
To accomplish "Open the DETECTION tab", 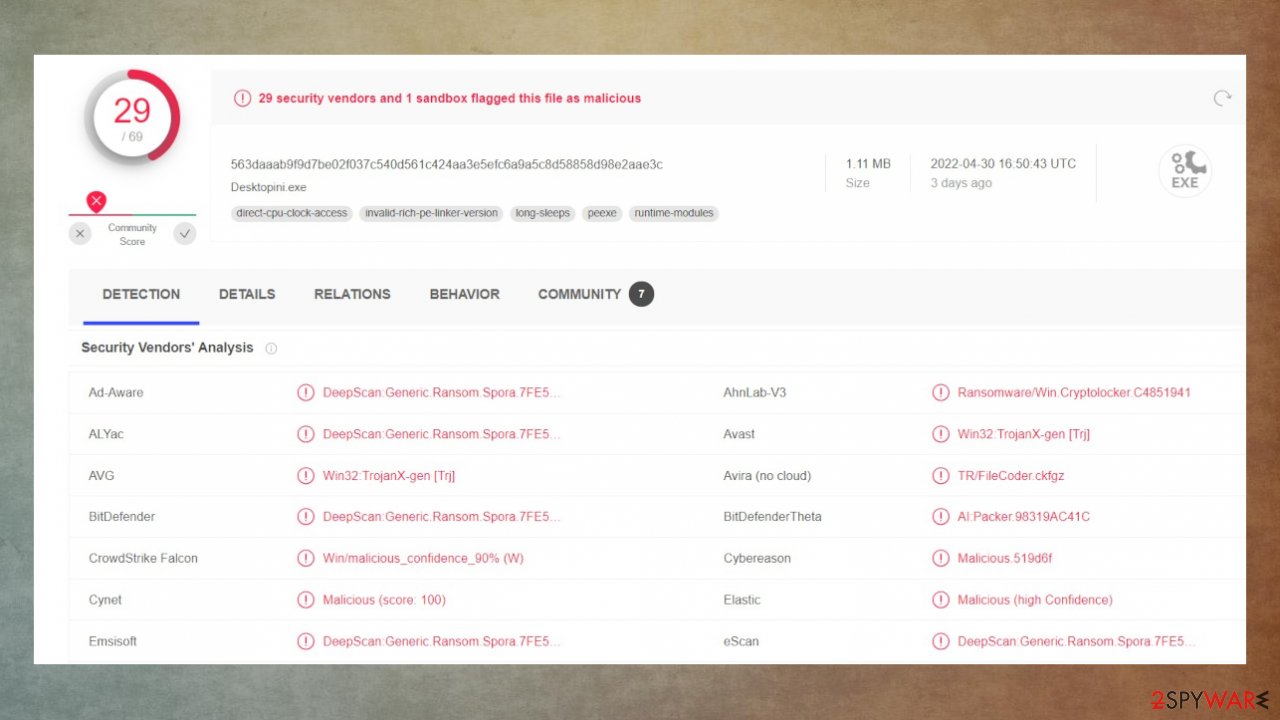I will [141, 294].
